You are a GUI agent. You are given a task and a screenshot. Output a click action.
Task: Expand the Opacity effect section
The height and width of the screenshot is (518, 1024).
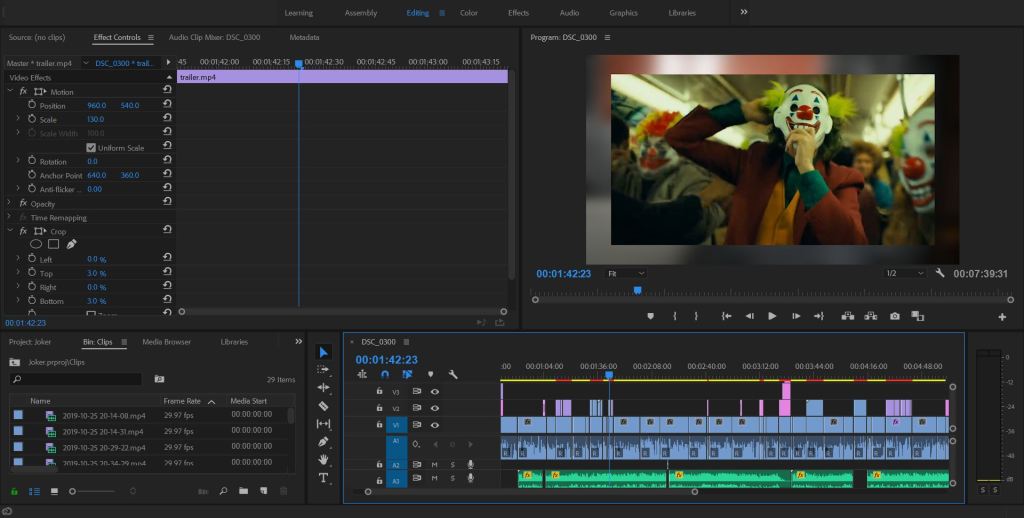coord(11,204)
